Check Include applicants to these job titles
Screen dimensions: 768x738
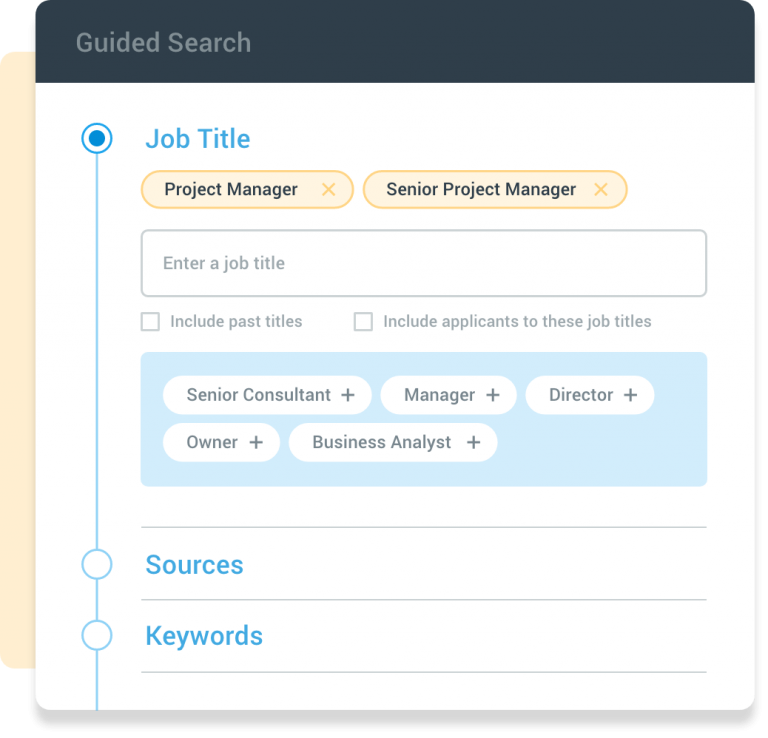(364, 322)
